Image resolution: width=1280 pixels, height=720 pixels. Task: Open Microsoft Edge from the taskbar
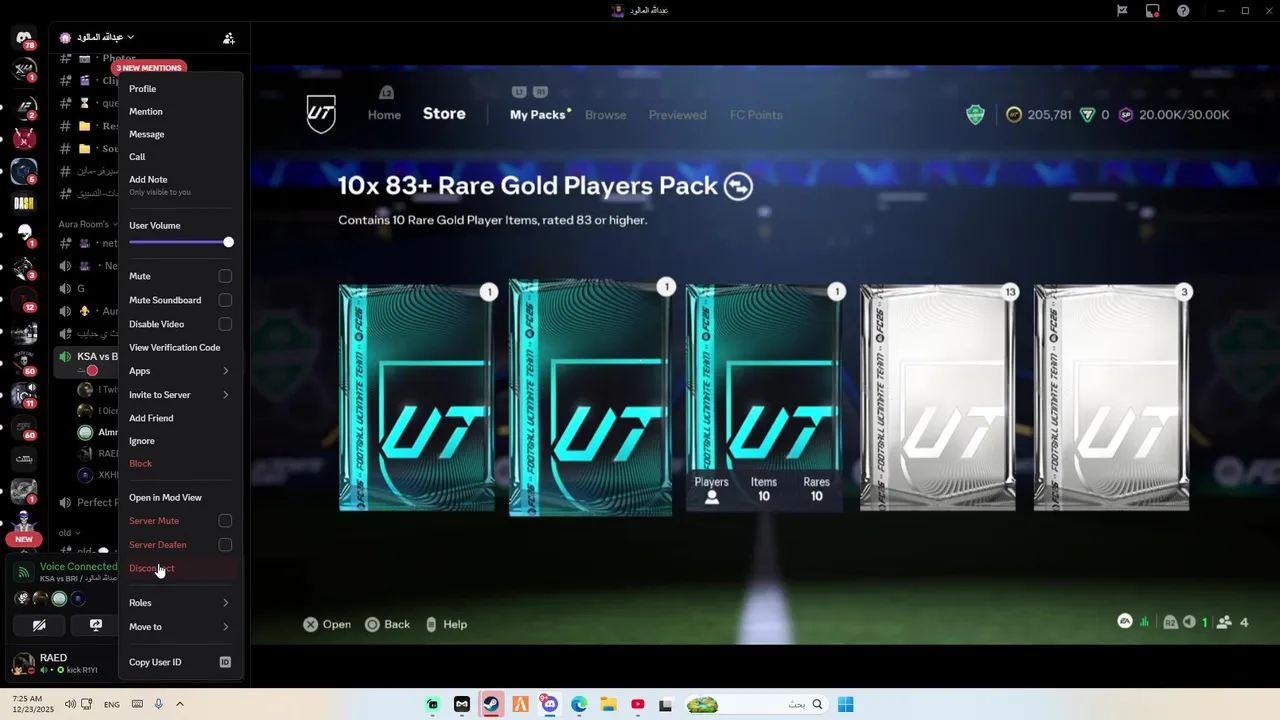coord(579,704)
